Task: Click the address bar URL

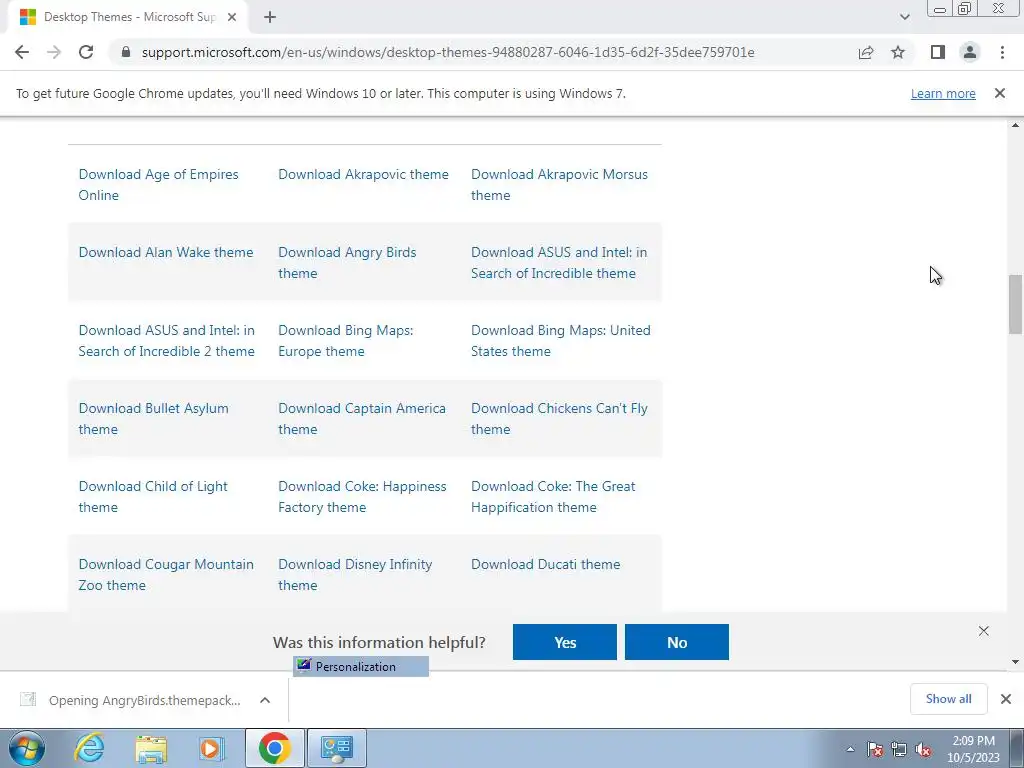Action: (x=448, y=52)
